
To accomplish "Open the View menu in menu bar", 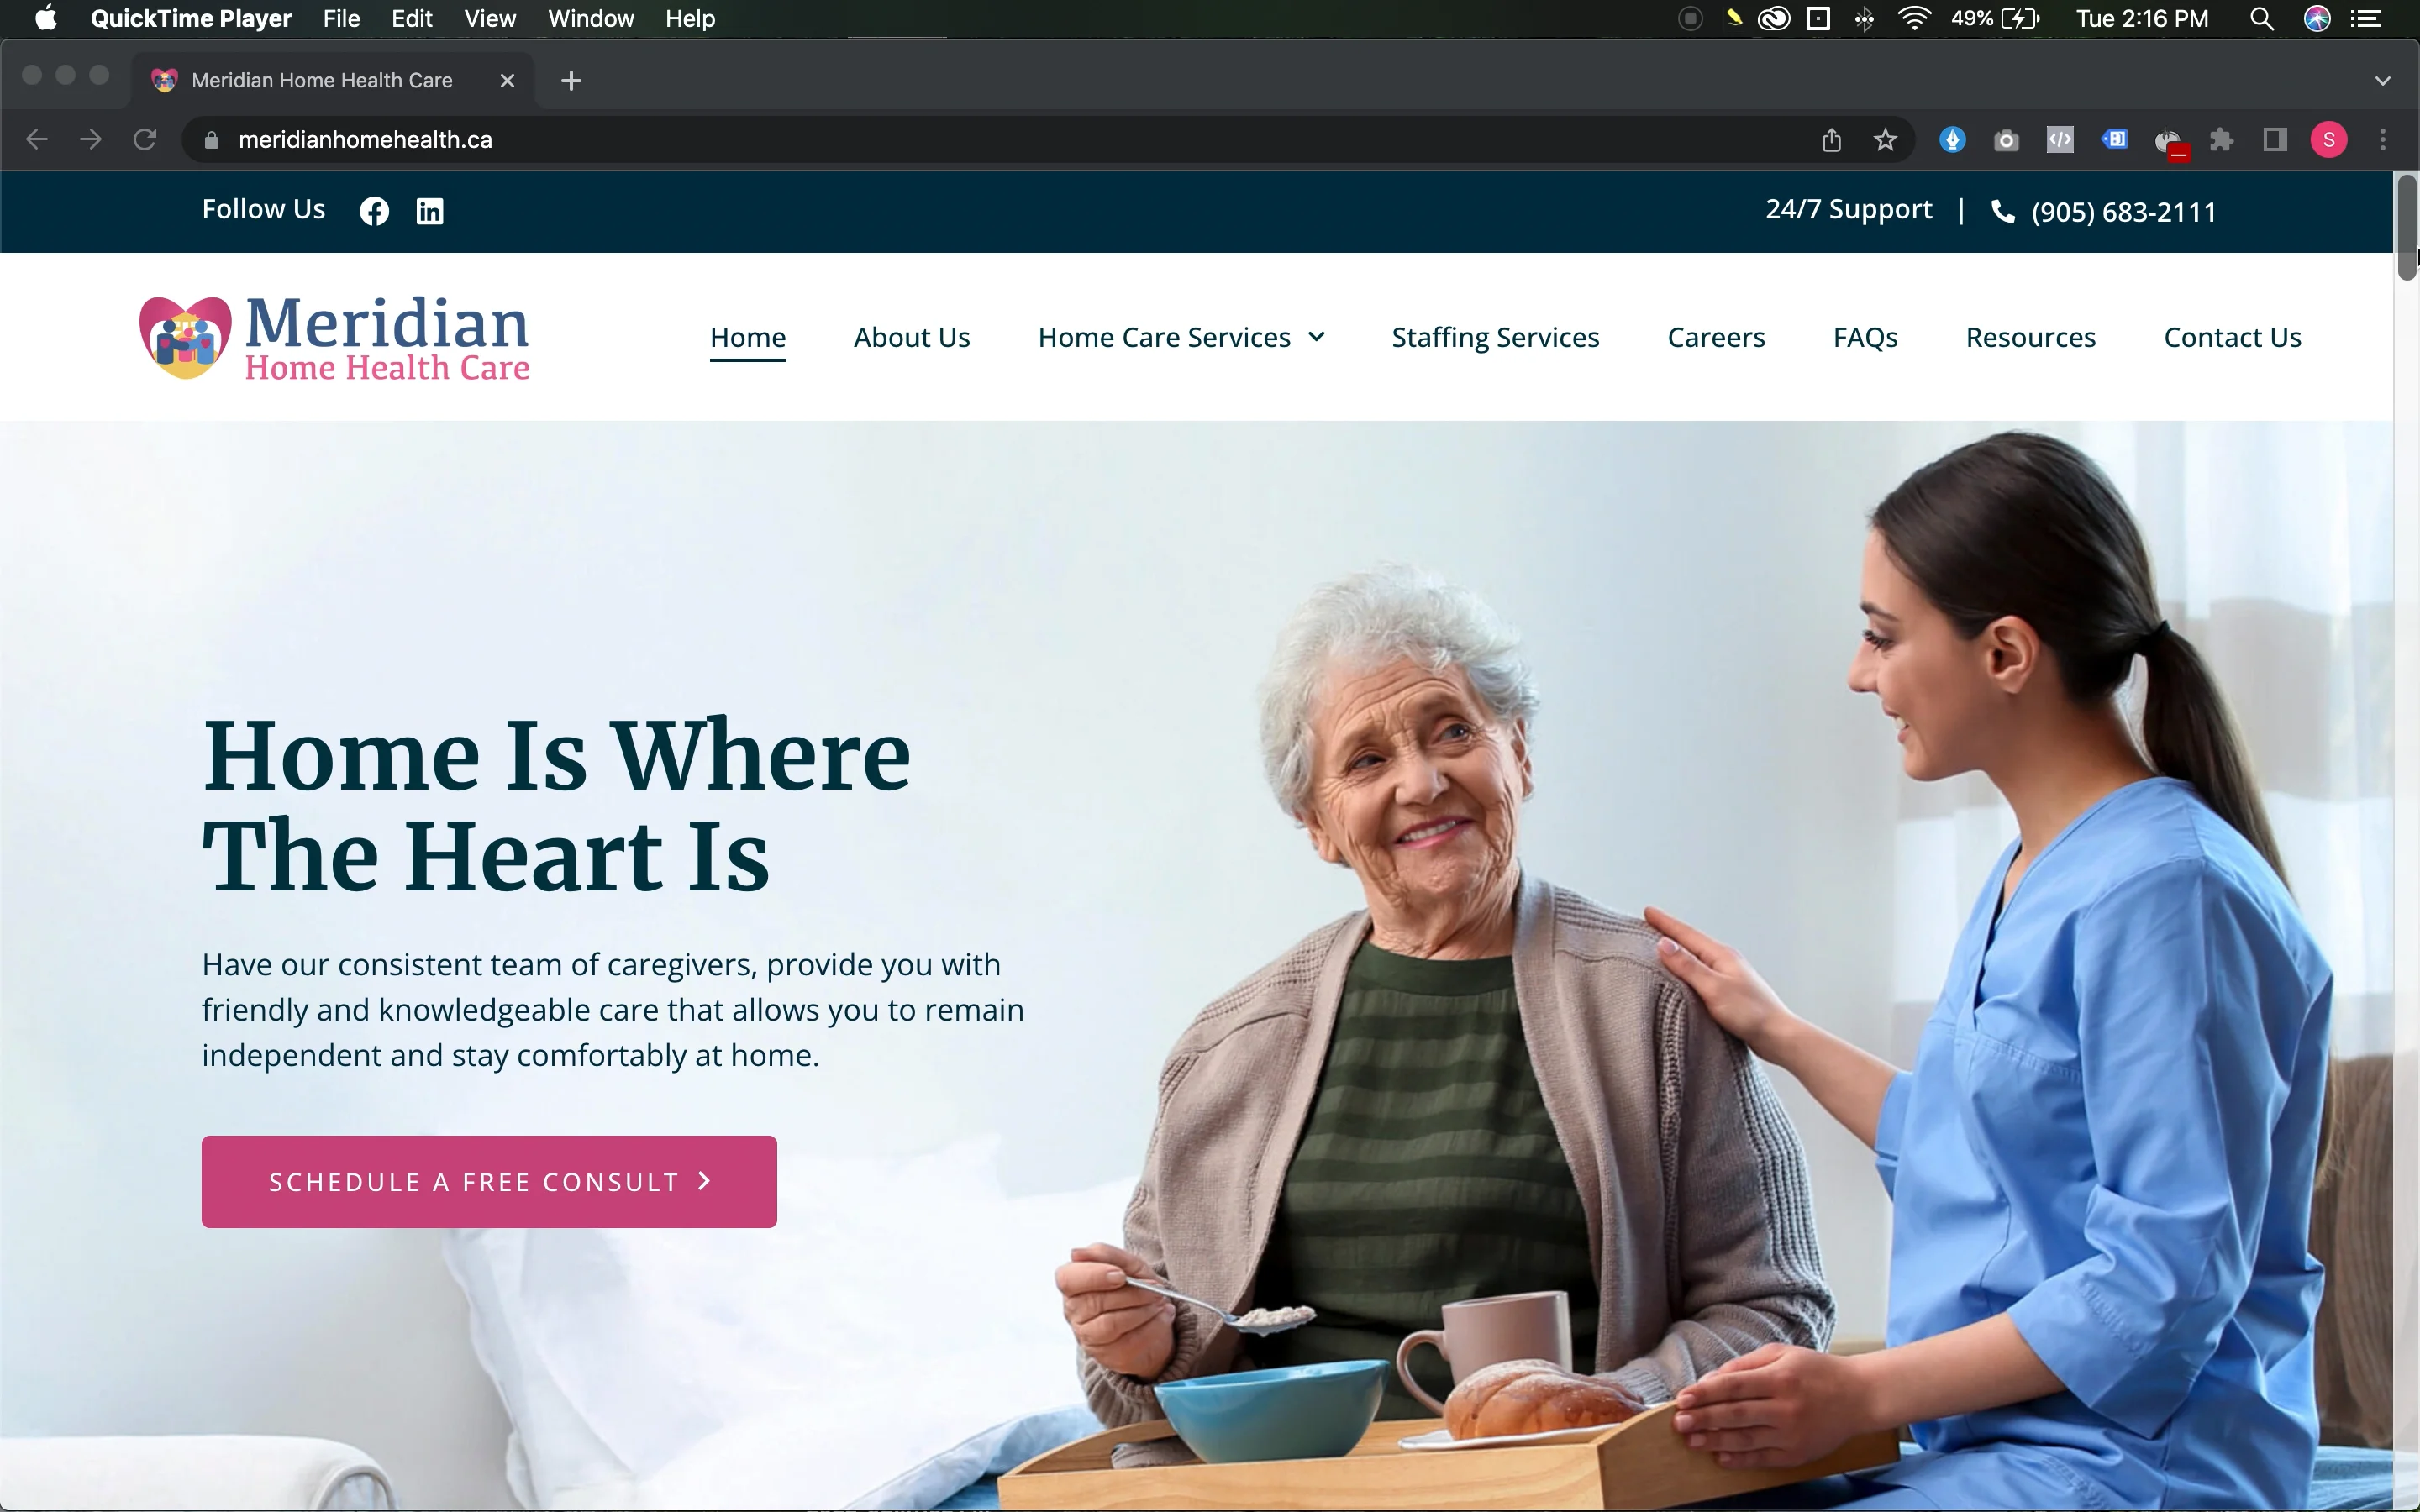I will click(x=490, y=19).
